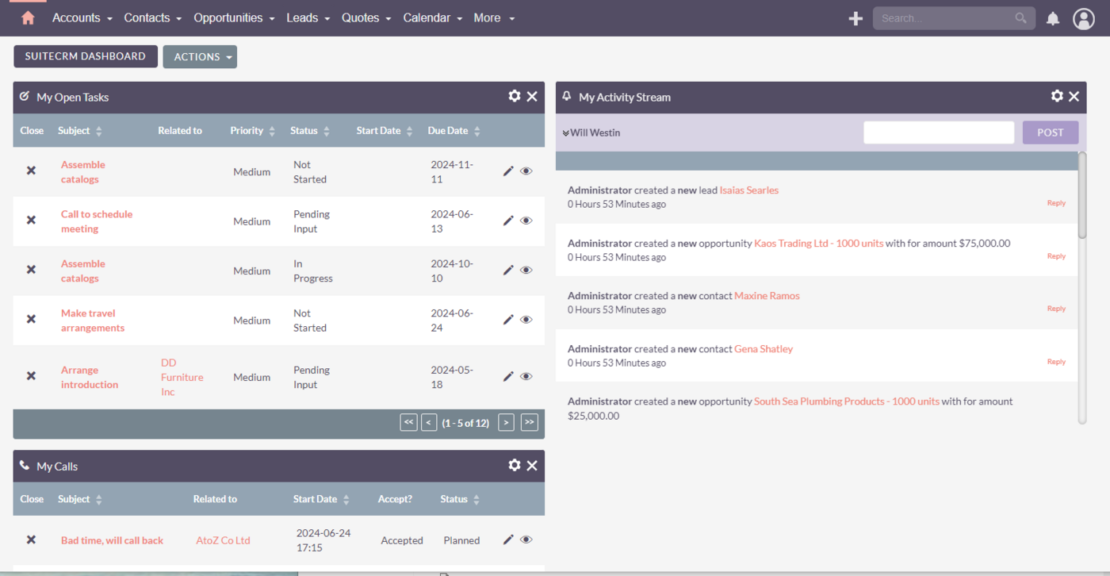This screenshot has width=1110, height=576.
Task: Open the user profile icon
Action: click(x=1083, y=18)
